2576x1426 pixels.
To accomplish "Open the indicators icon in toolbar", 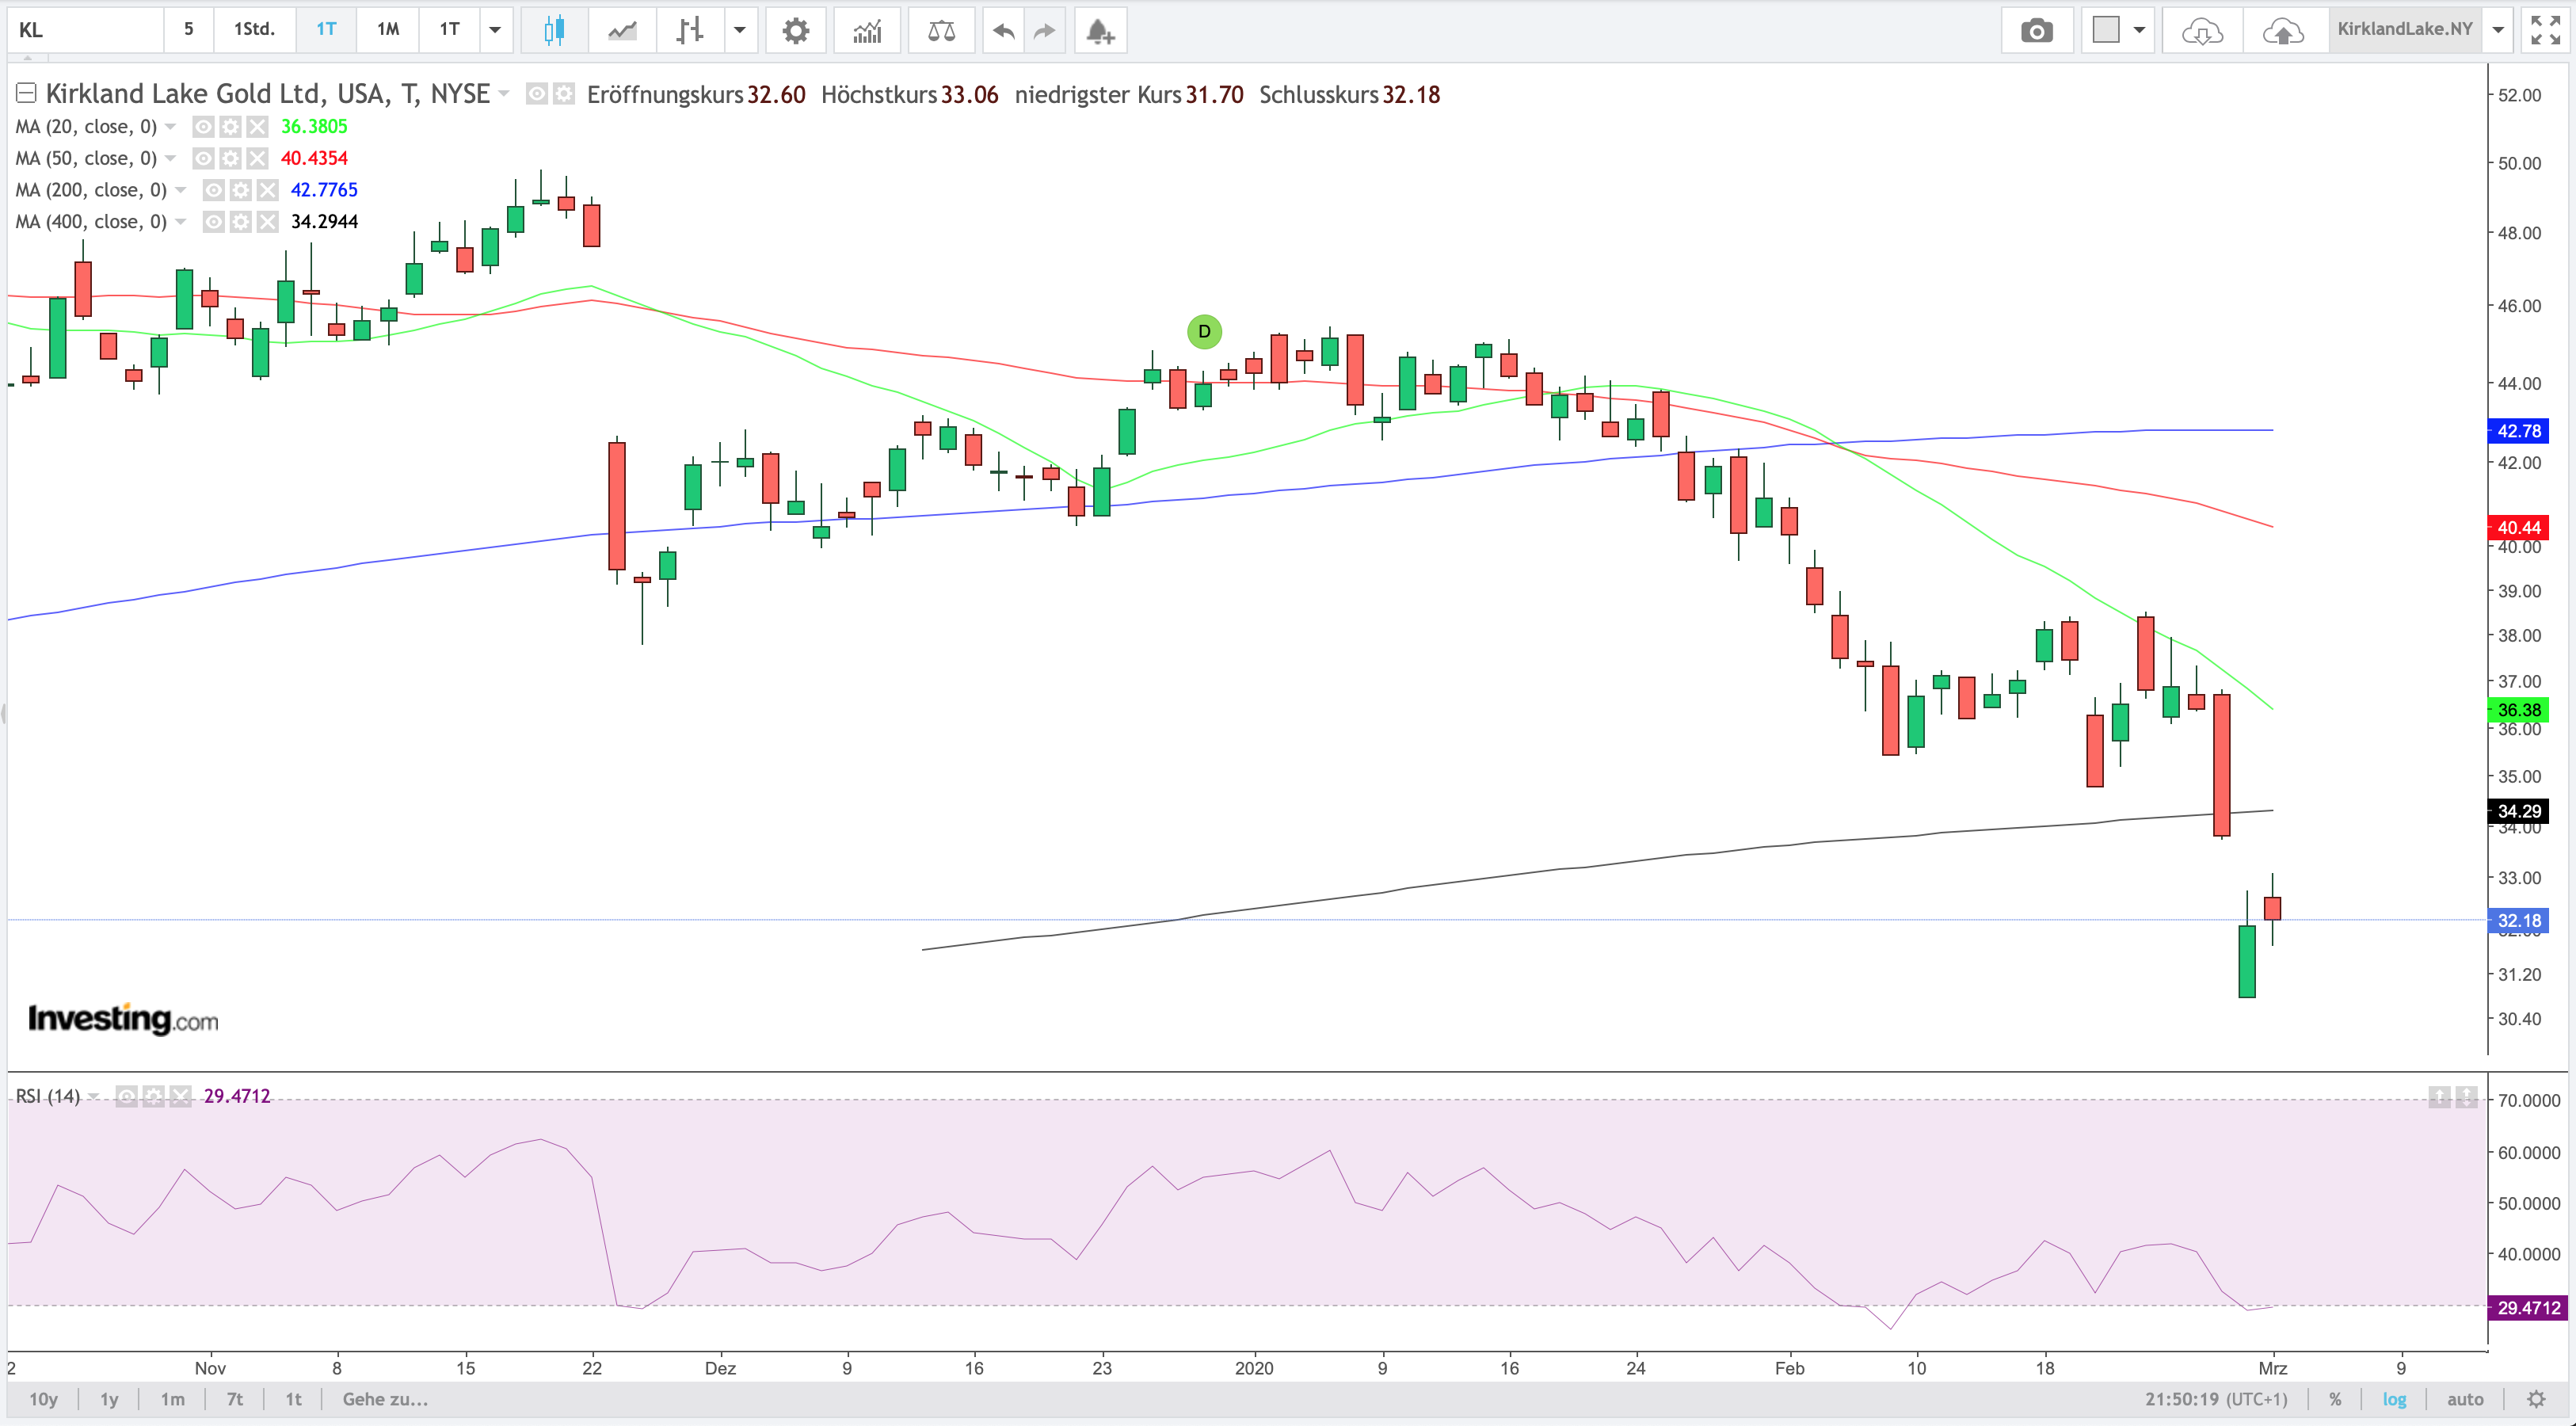I will pyautogui.click(x=866, y=30).
